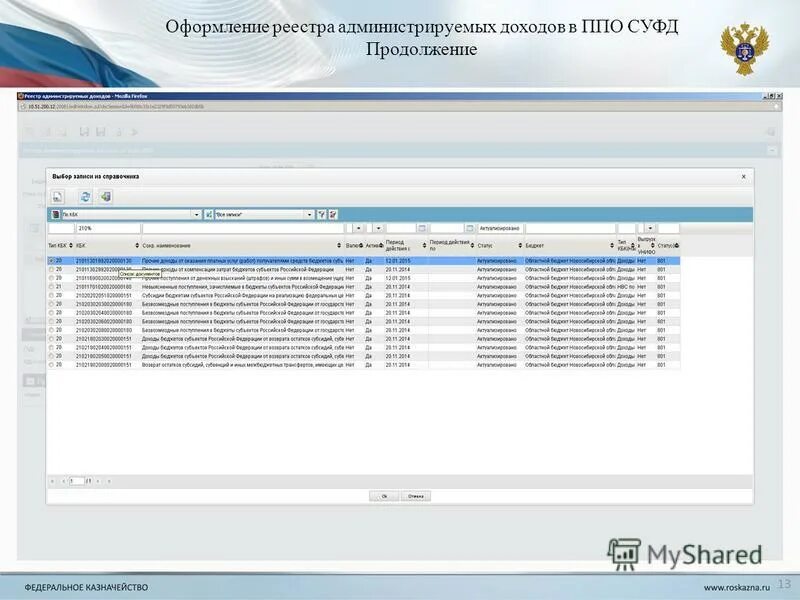Image resolution: width=800 pixels, height=600 pixels.
Task: Sort by КБК column
Action: 137,245
